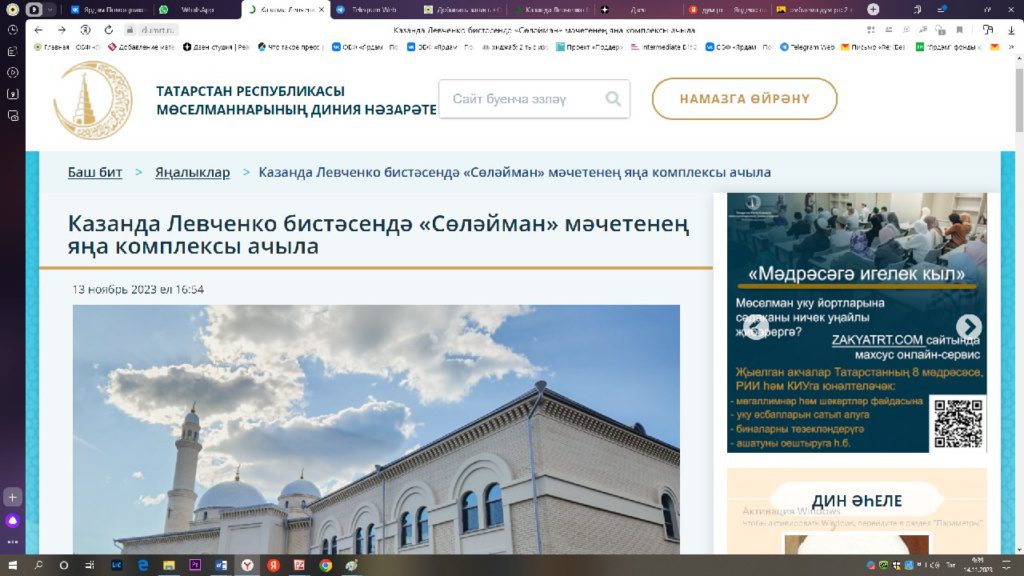Viewport: 1024px width, 576px height.
Task: Open the bookmark flag icon in address bar
Action: (x=959, y=30)
